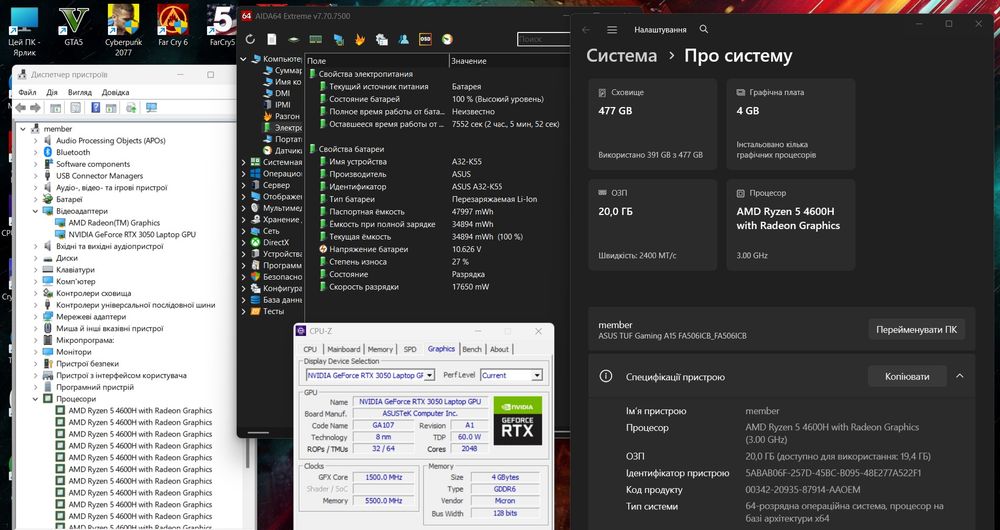Click the AIDA64 Refresh toolbar icon

pyautogui.click(x=250, y=40)
